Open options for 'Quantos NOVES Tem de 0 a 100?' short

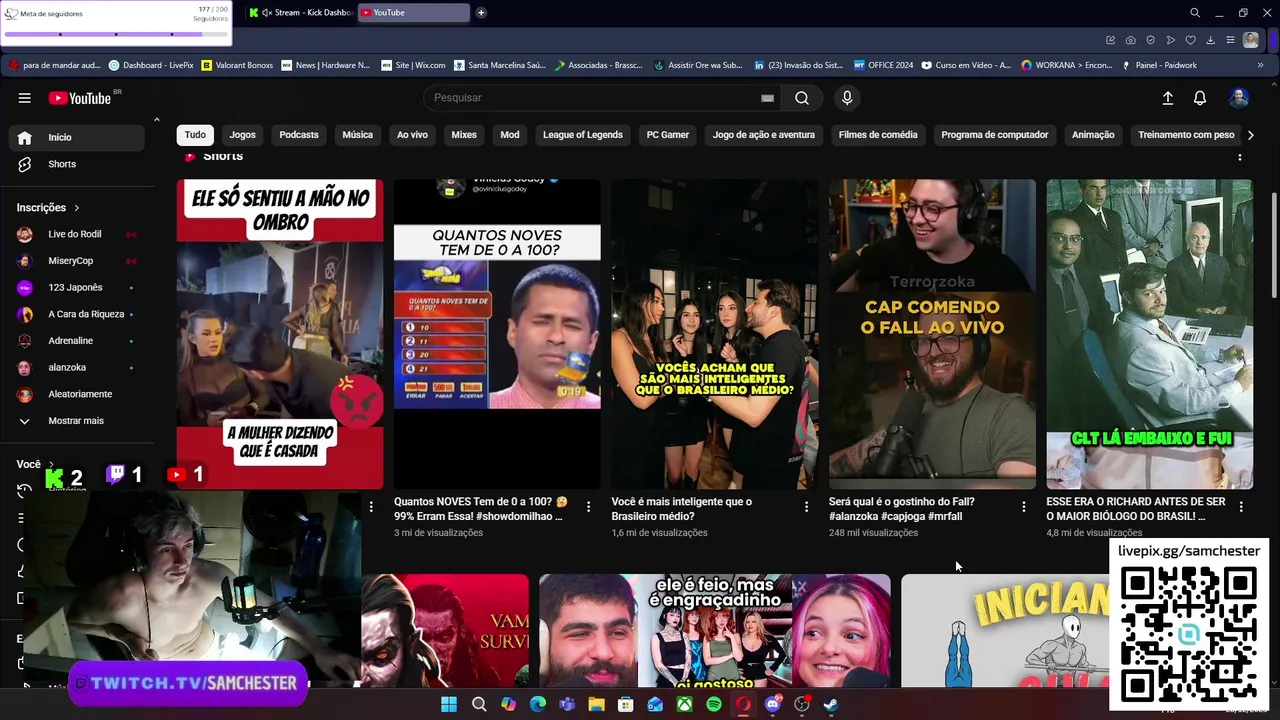click(588, 507)
